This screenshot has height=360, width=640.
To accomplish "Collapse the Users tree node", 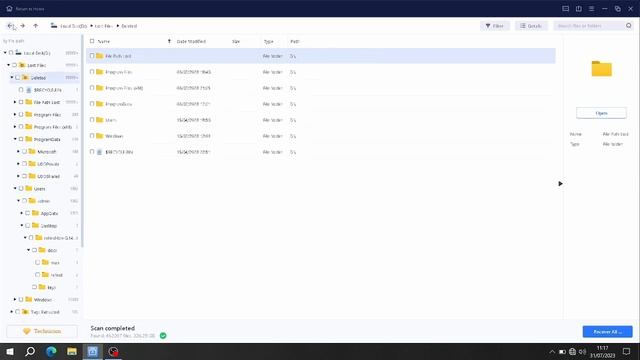I will coord(15,188).
